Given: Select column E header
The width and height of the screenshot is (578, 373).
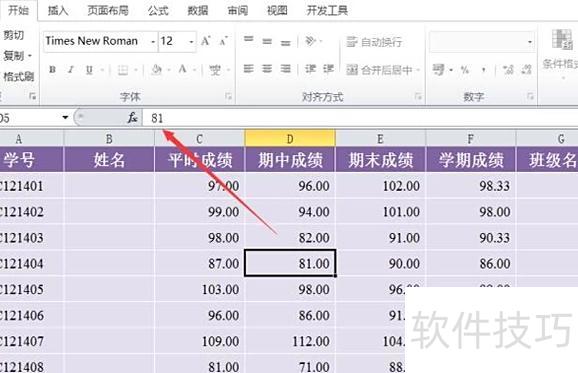Looking at the screenshot, I should [380, 139].
